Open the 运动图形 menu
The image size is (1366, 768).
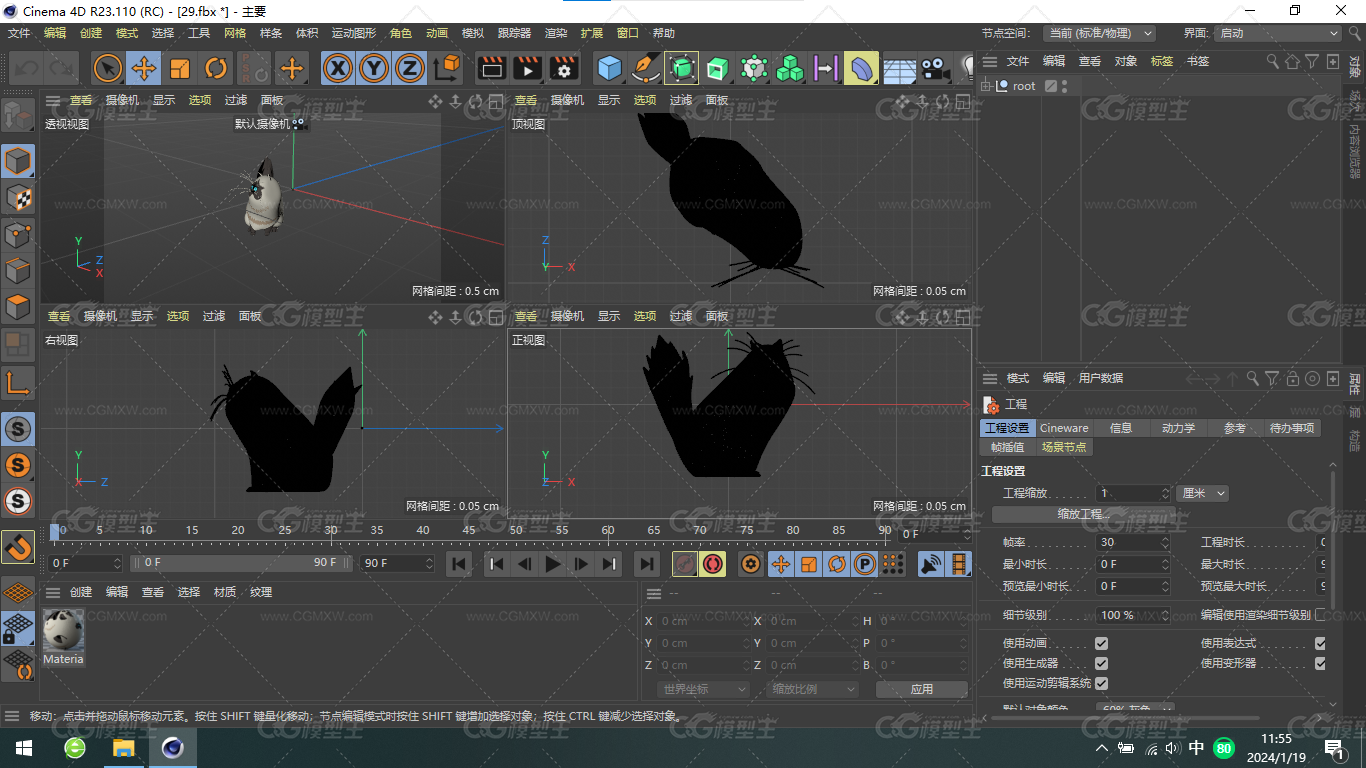[x=355, y=33]
